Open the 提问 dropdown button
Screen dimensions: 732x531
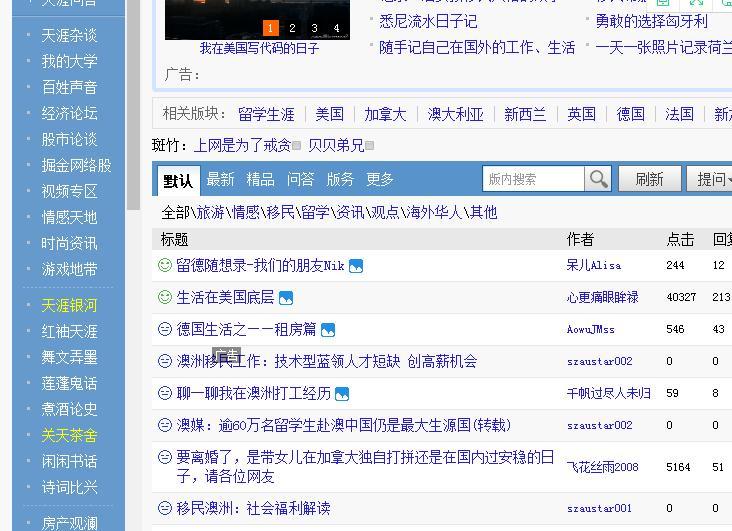pyautogui.click(x=710, y=179)
